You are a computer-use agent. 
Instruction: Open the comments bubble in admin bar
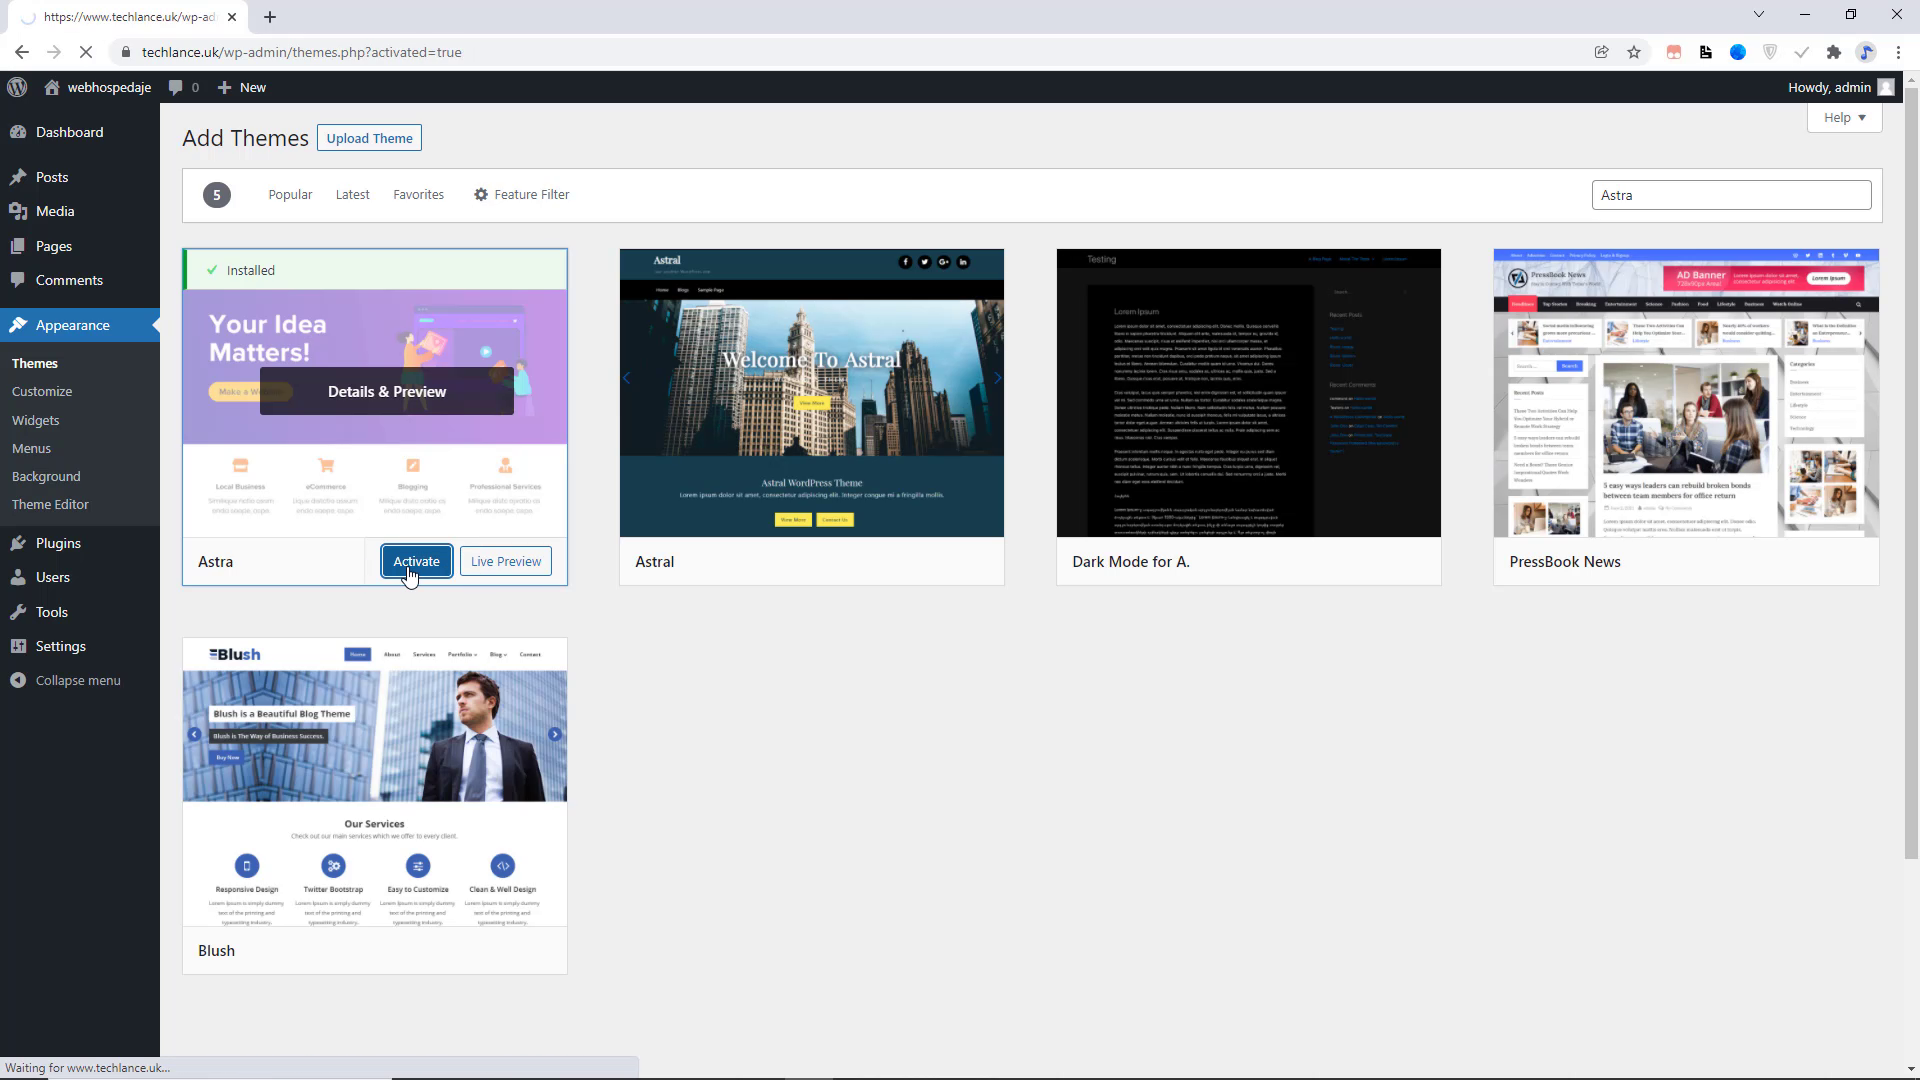pyautogui.click(x=176, y=87)
